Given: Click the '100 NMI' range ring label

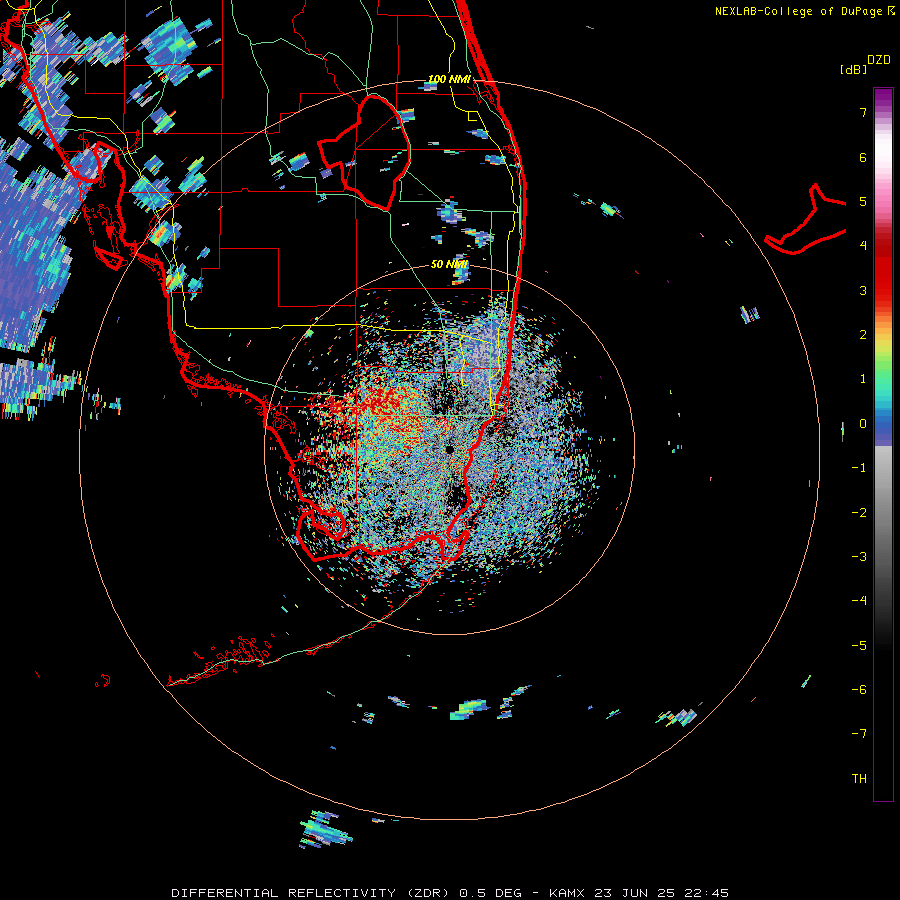Looking at the screenshot, I should pos(449,79).
